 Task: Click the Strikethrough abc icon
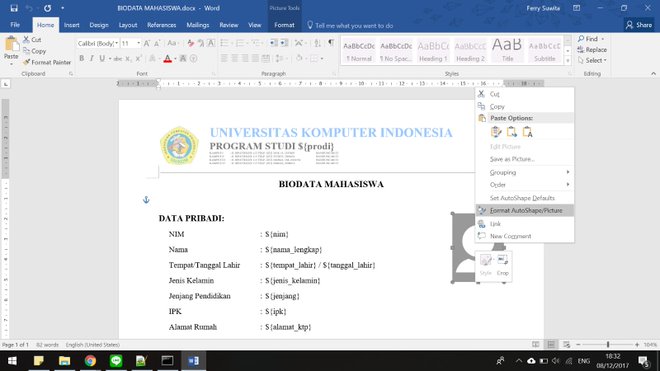point(118,59)
